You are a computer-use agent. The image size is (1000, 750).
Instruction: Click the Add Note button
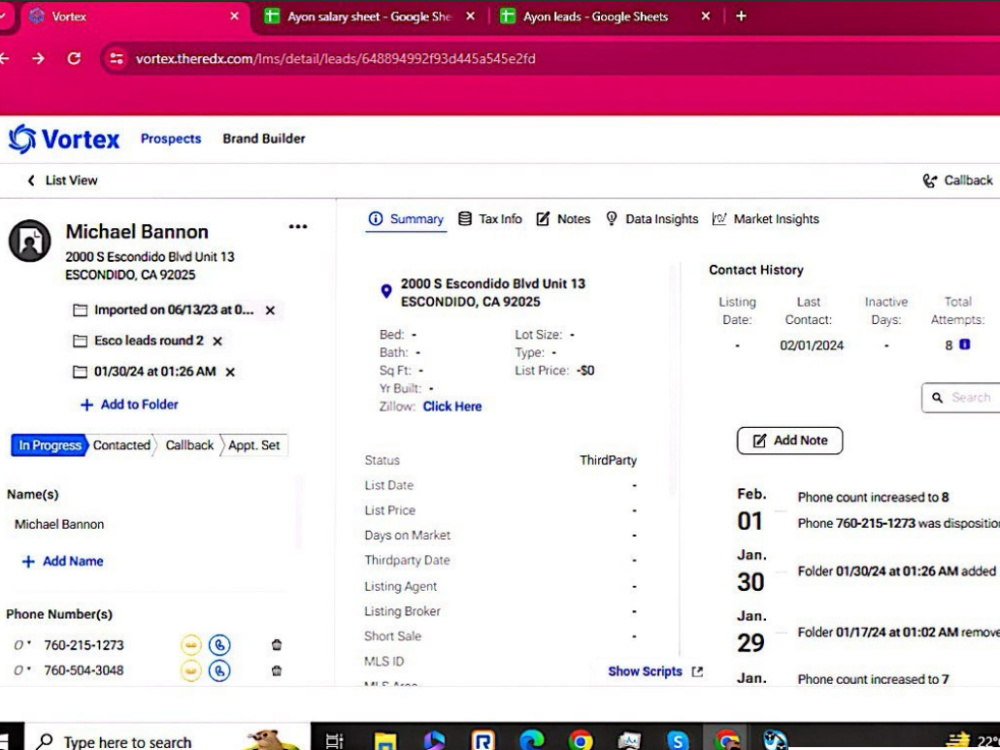tap(790, 441)
